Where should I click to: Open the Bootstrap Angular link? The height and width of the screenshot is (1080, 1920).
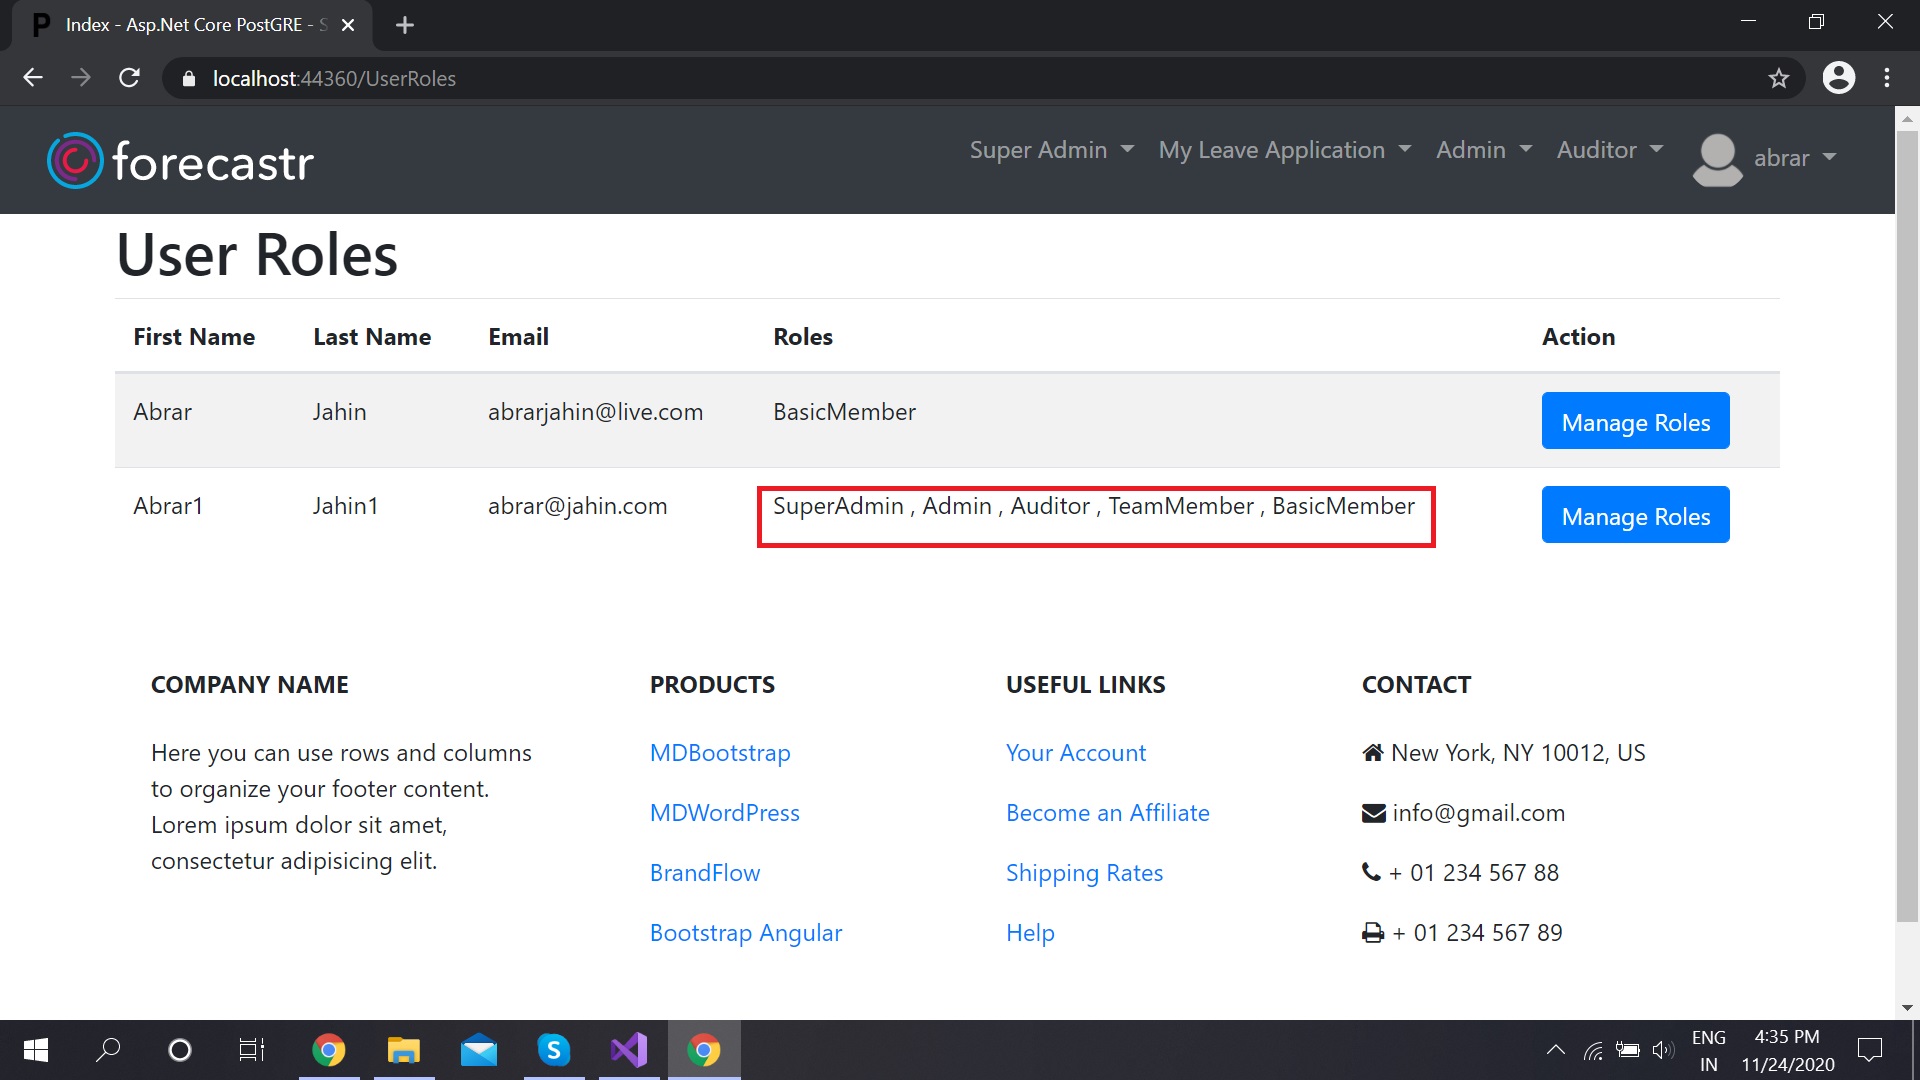click(x=746, y=933)
